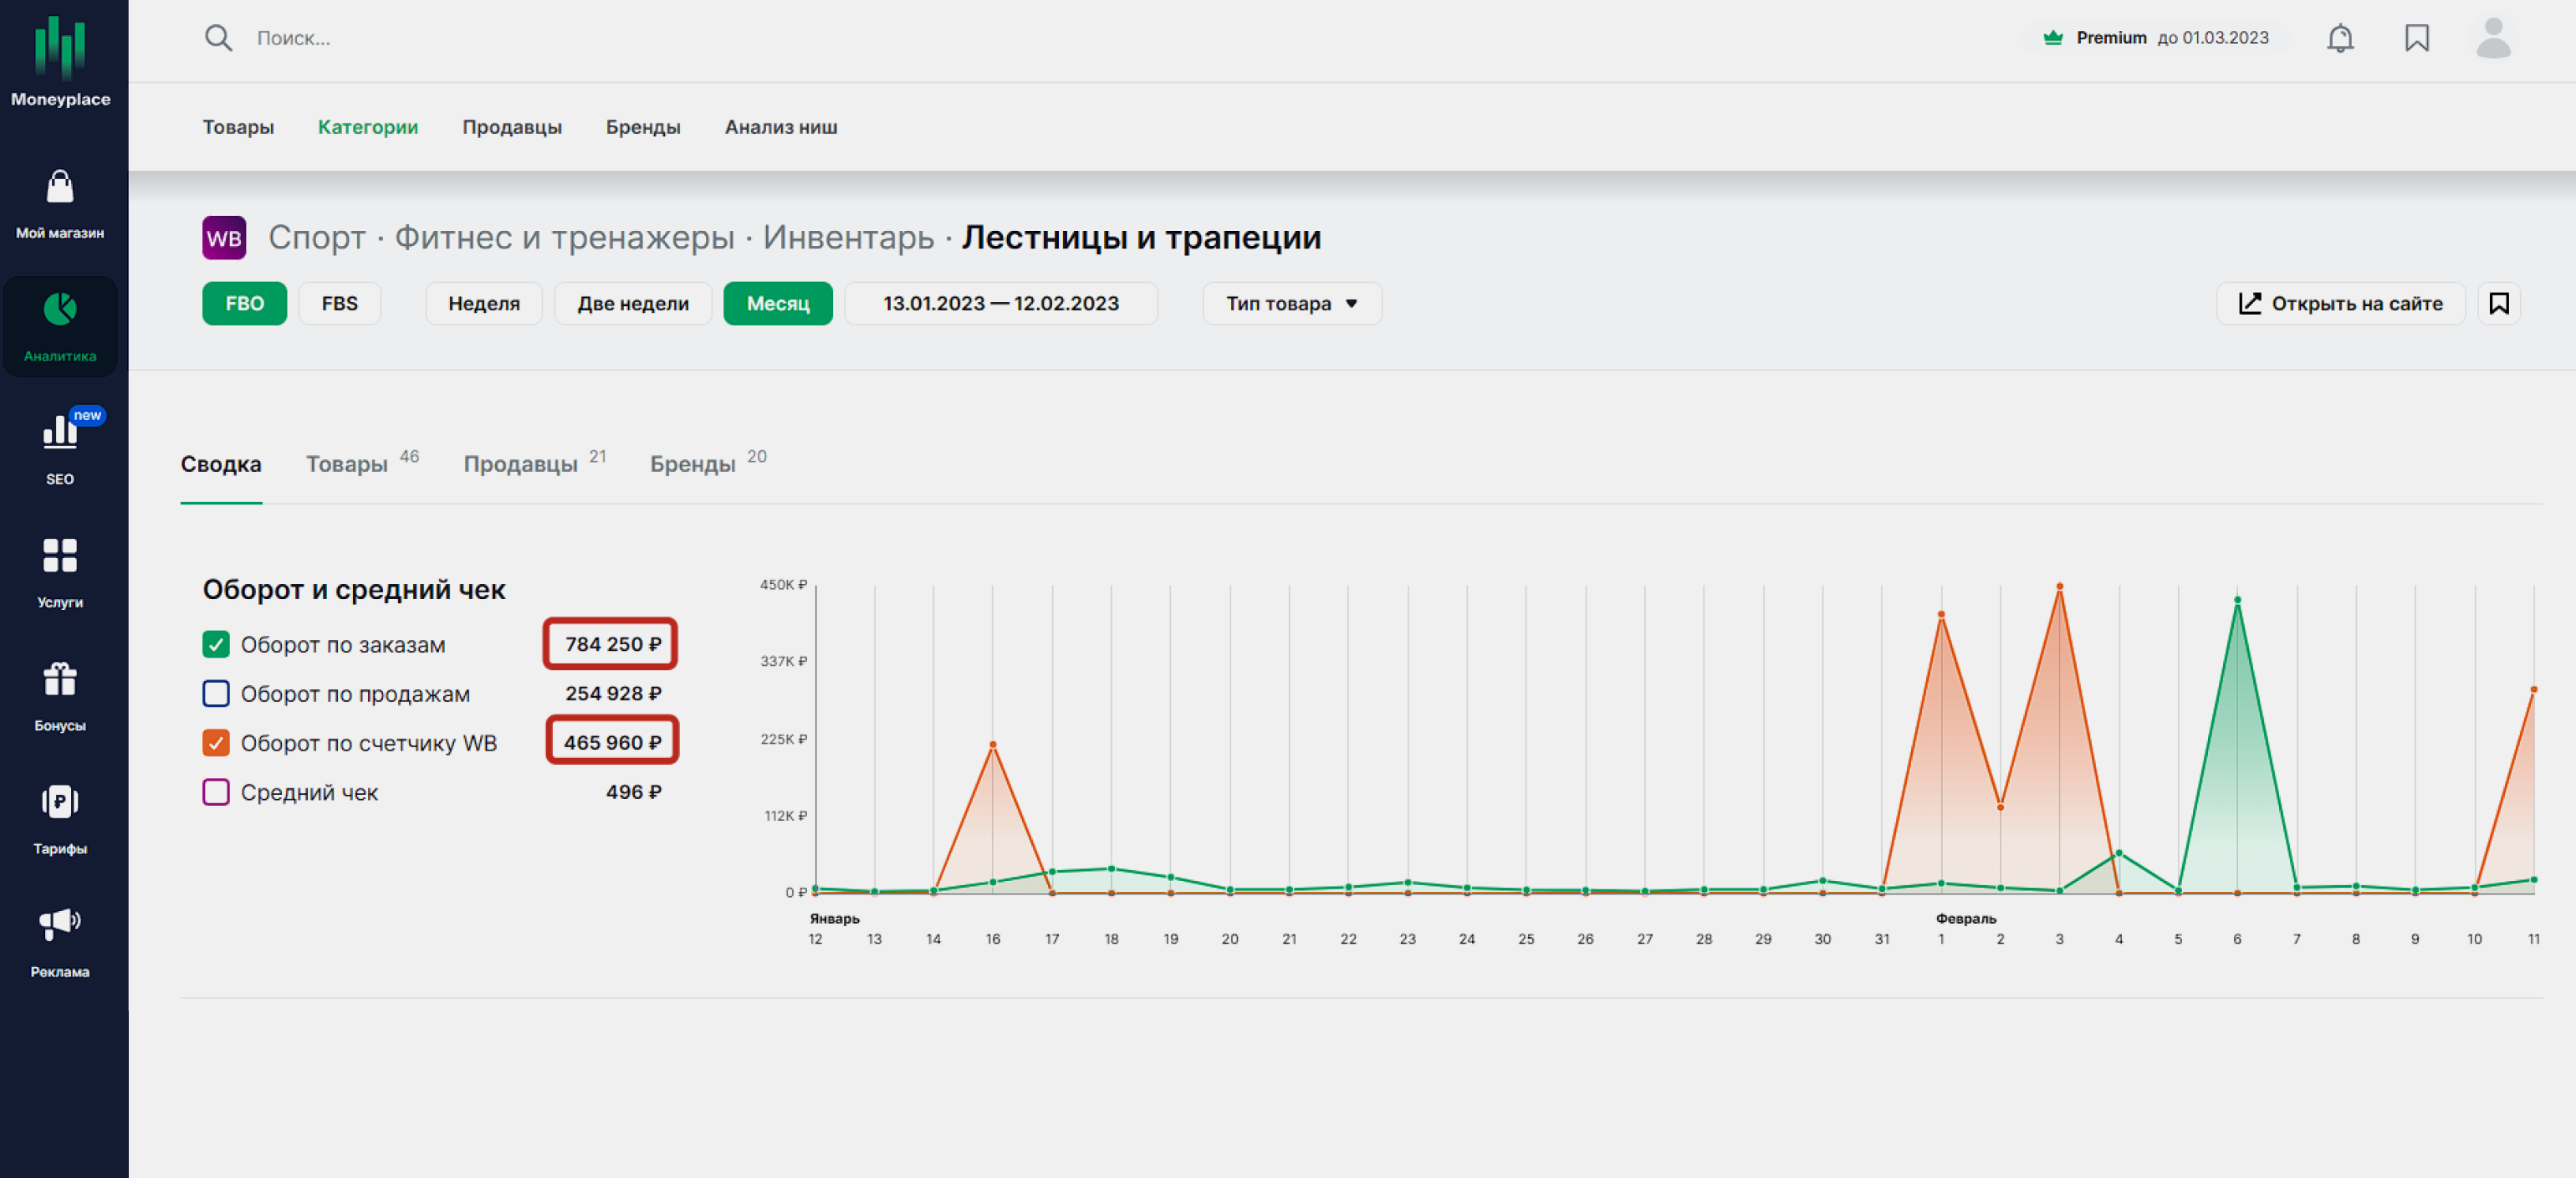The height and width of the screenshot is (1178, 2576).
Task: Click the orange point on February 2
Action: (2000, 807)
